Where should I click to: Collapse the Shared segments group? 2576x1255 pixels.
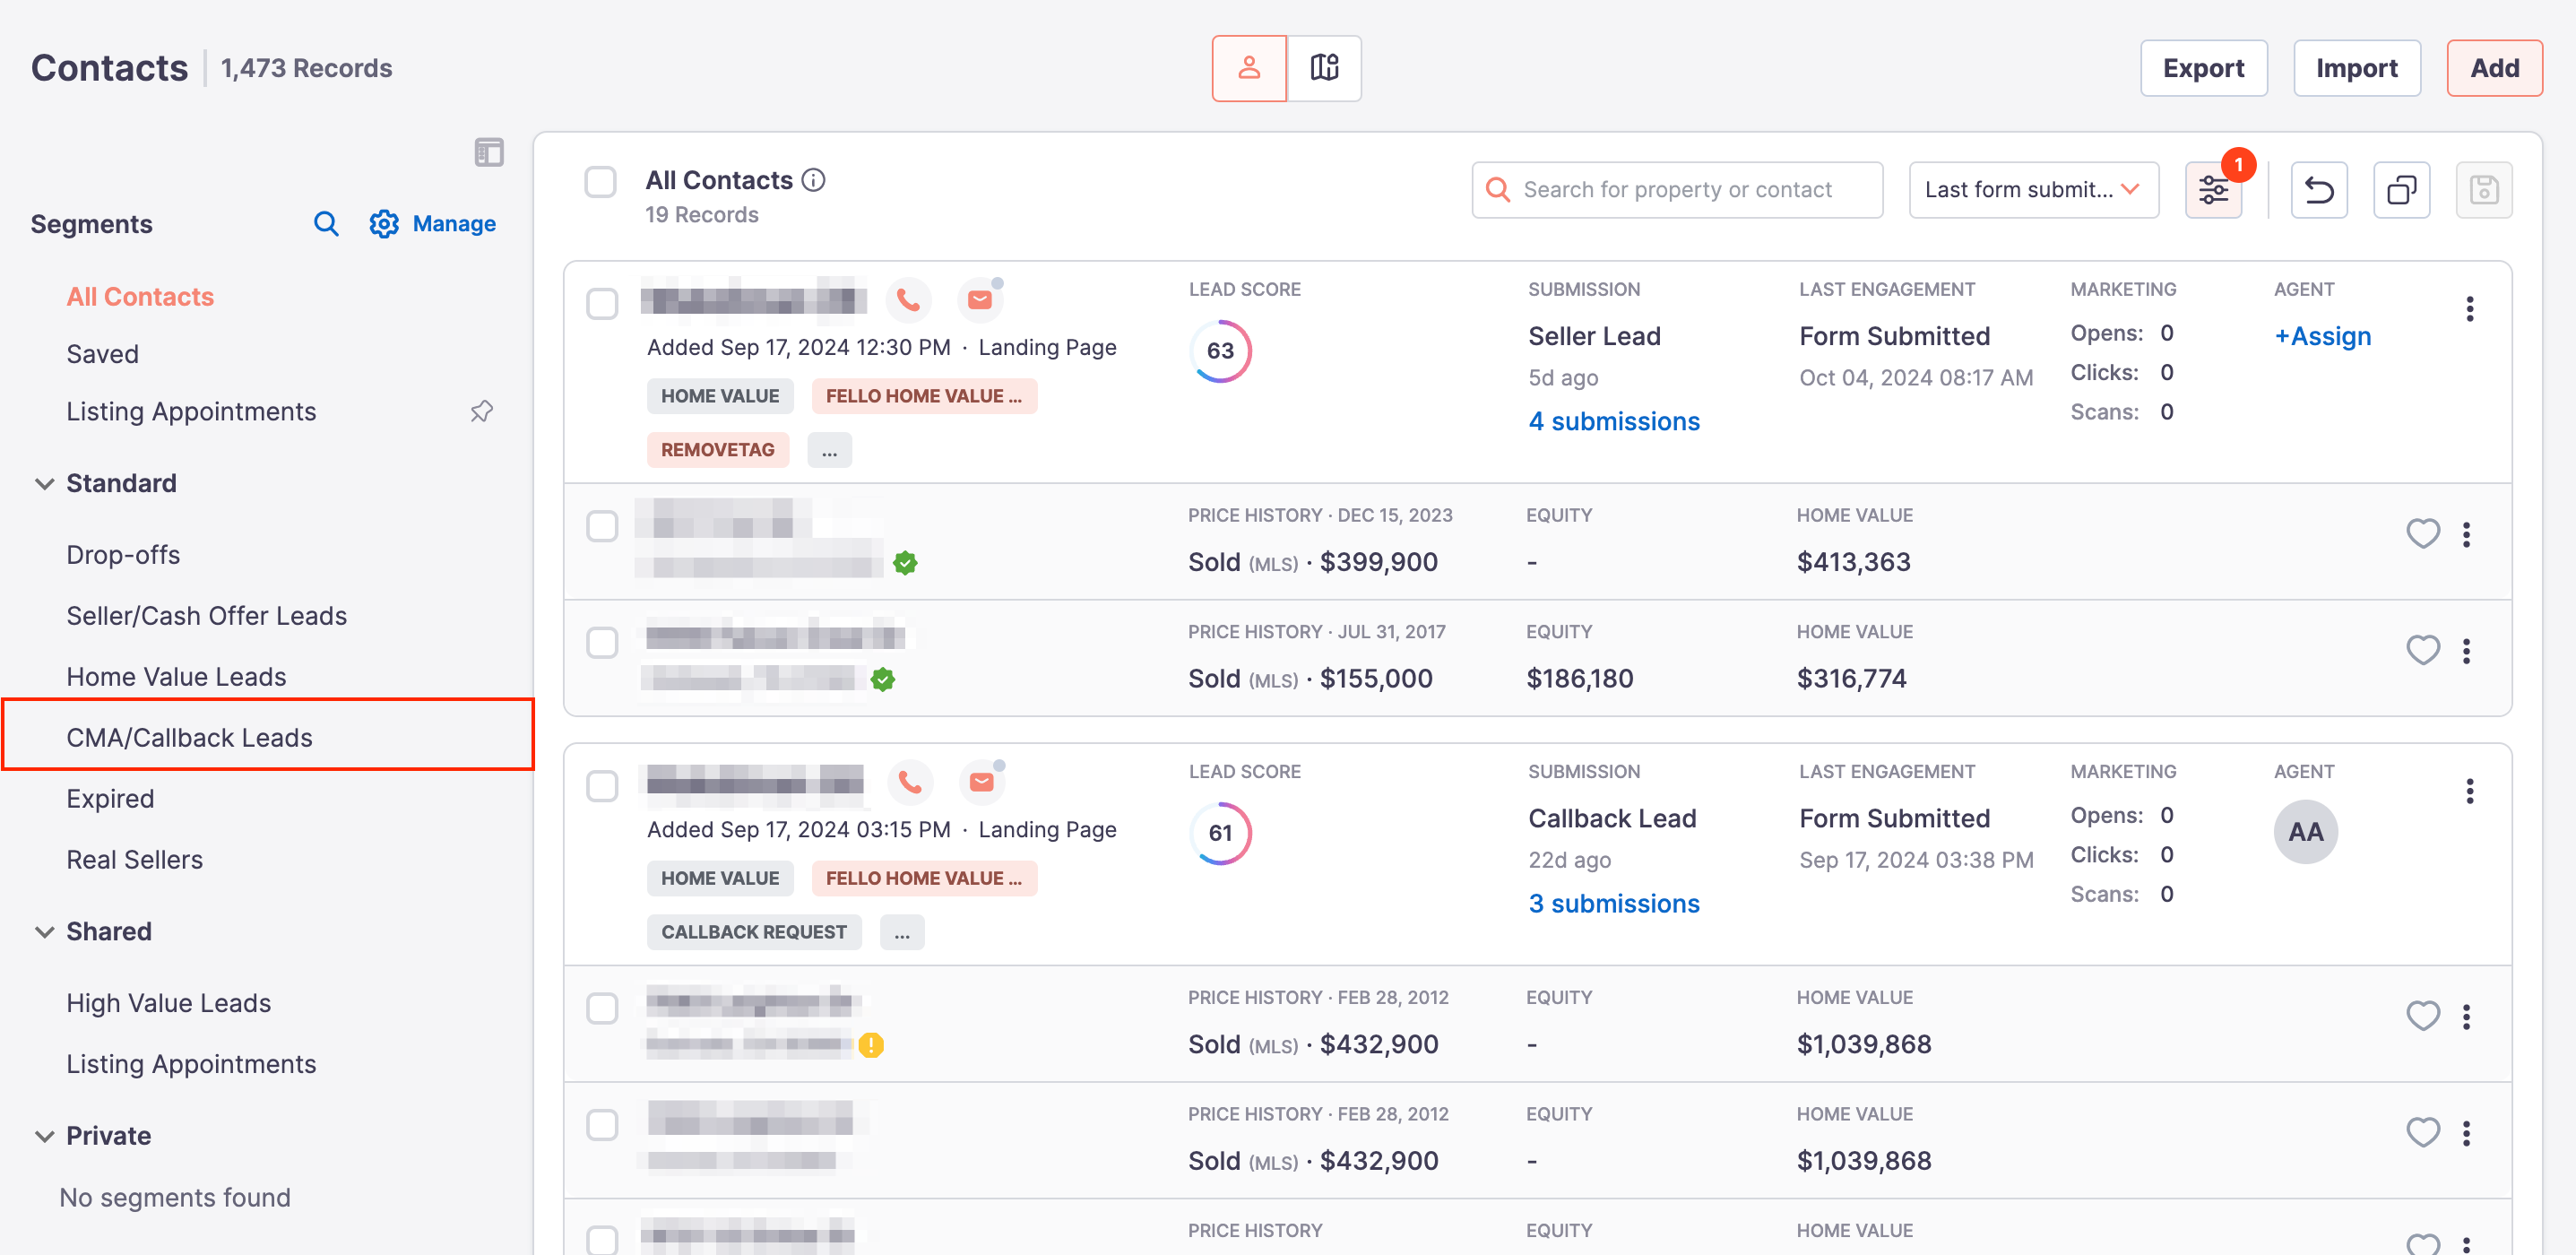pyautogui.click(x=44, y=931)
